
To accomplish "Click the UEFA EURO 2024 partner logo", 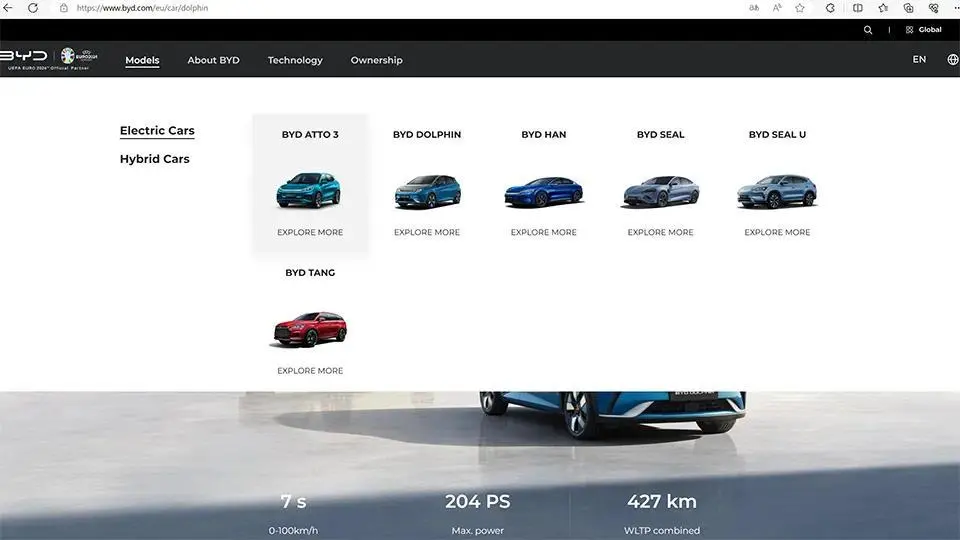I will (x=78, y=56).
